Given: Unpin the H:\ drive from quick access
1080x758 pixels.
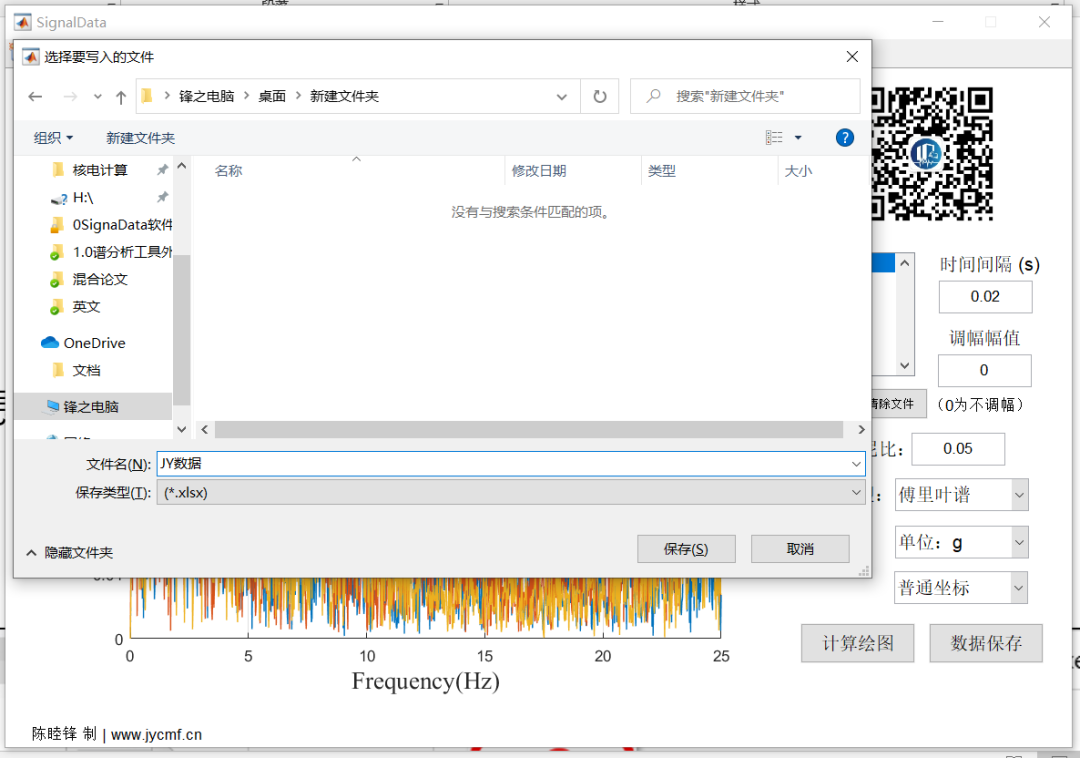Looking at the screenshot, I should point(162,197).
